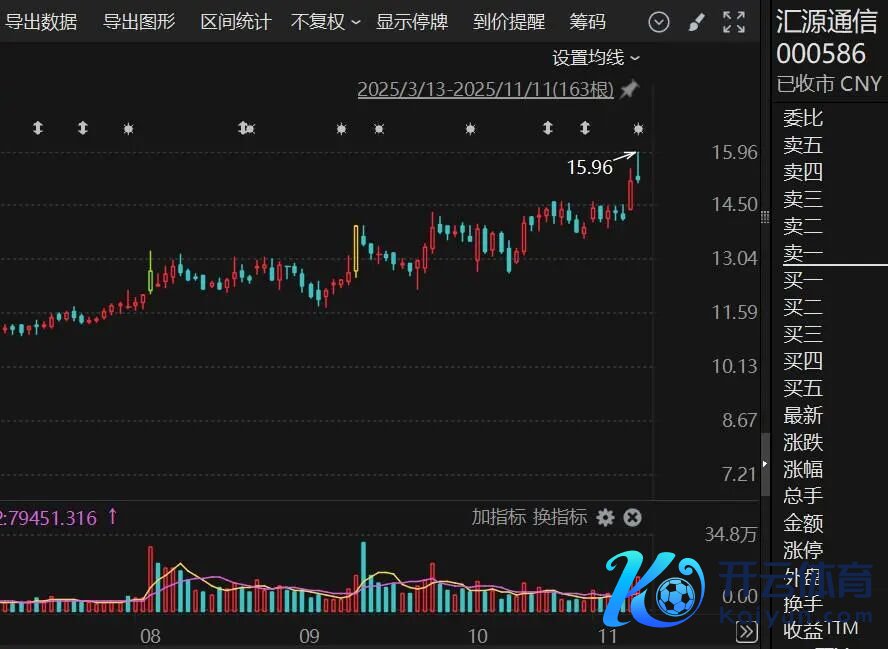Click 换指标 to switch indicator
Viewport: 888px width, 649px height.
coord(560,517)
